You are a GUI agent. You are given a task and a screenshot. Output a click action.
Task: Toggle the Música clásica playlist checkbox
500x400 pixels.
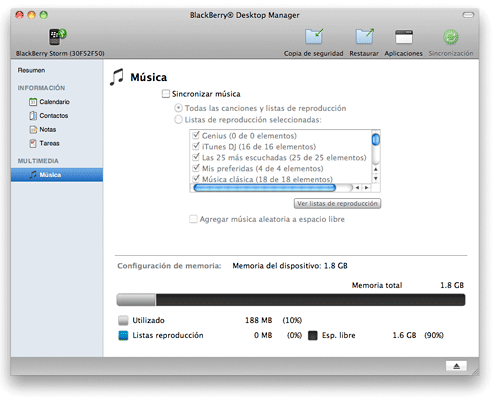click(x=196, y=178)
